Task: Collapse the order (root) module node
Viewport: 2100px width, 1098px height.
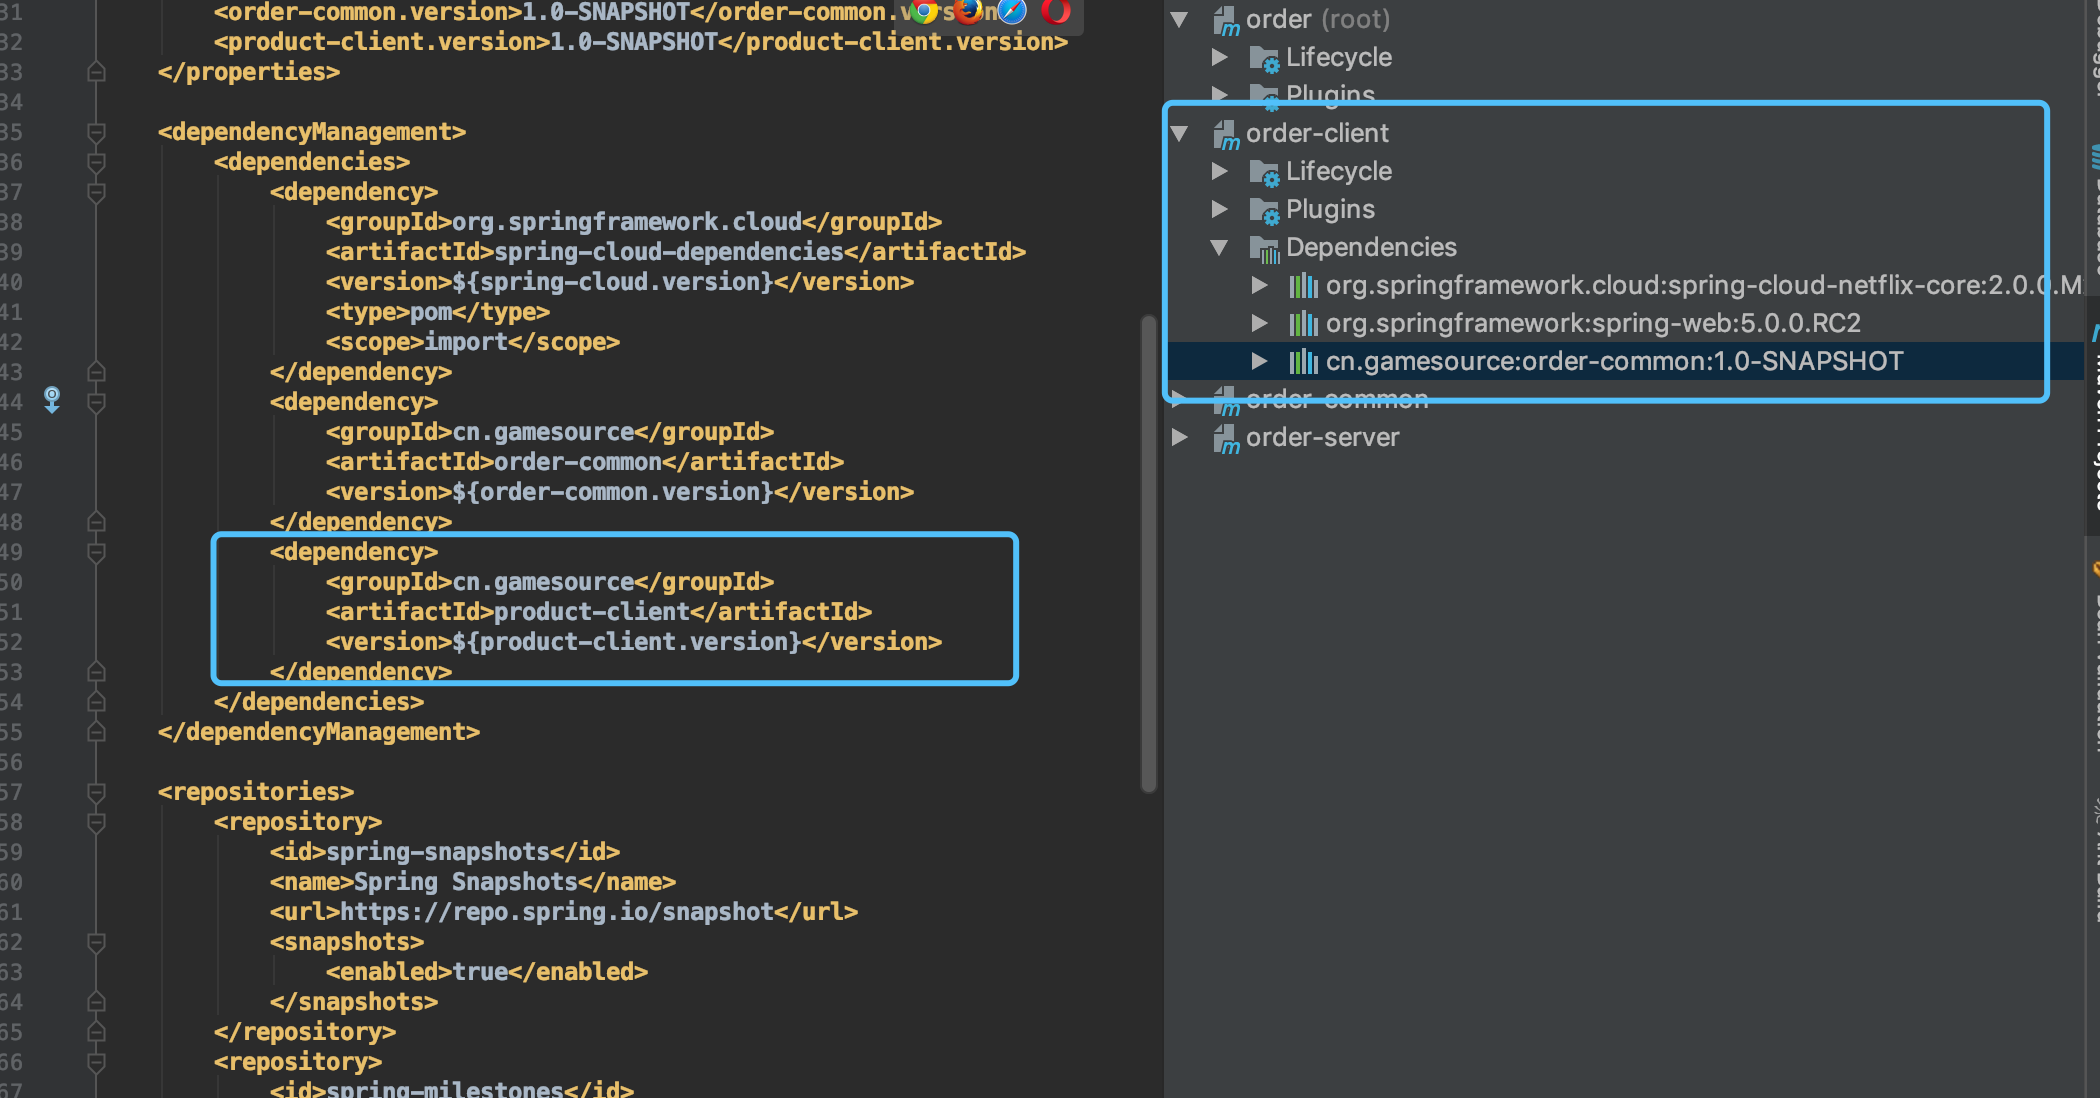Action: point(1180,19)
